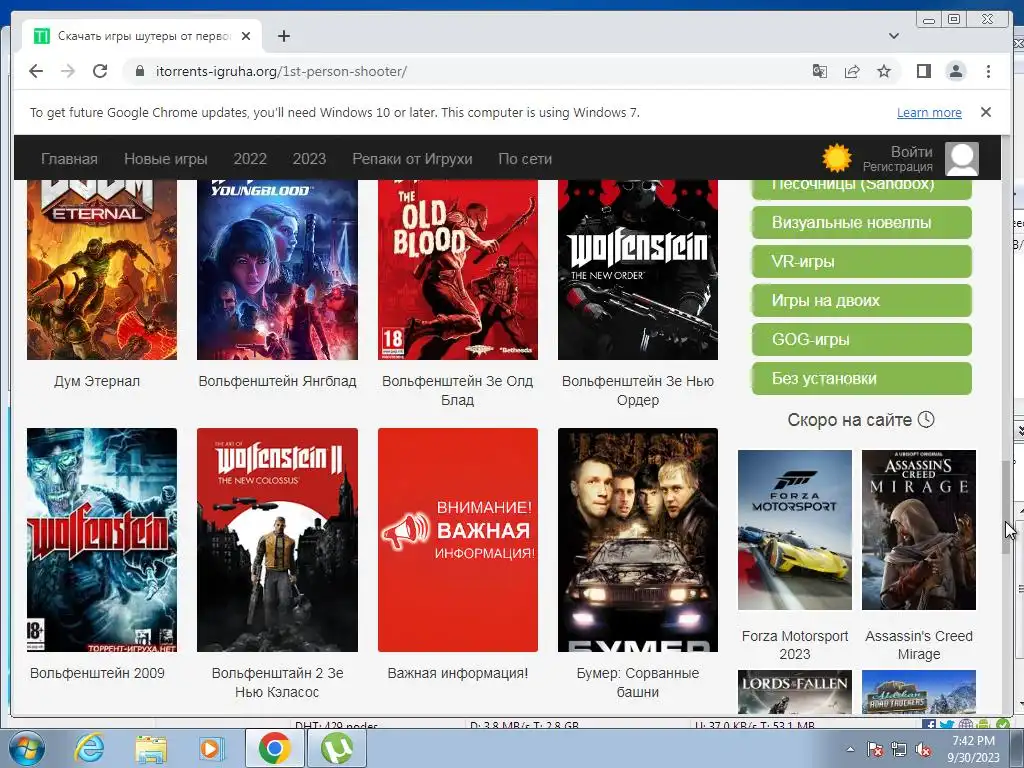Go forward with the arrow button
The height and width of the screenshot is (768, 1024).
pyautogui.click(x=68, y=71)
